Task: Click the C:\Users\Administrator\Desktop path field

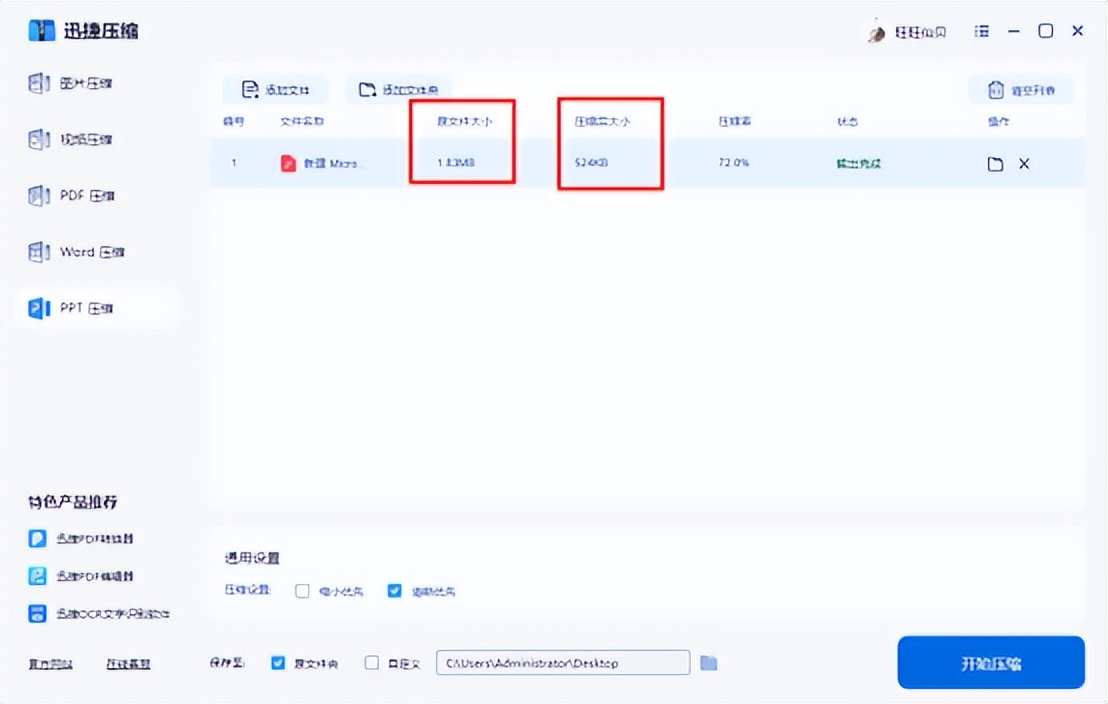Action: pyautogui.click(x=563, y=663)
